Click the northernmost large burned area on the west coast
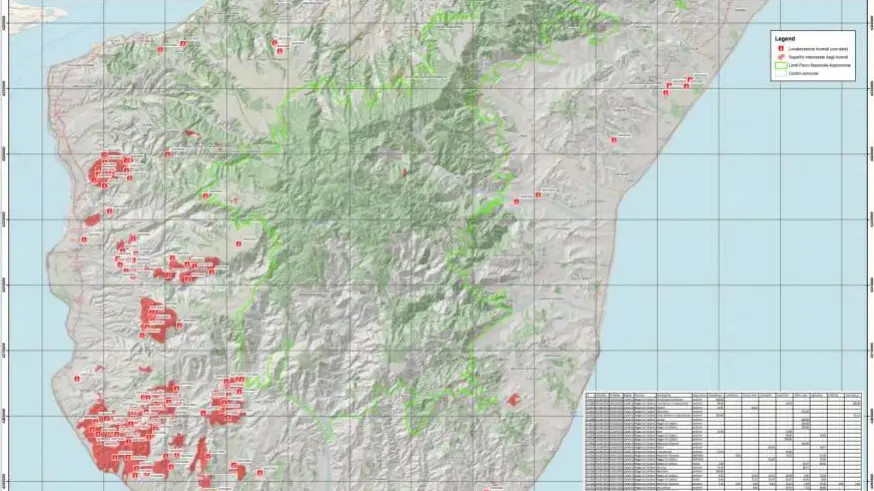 (110, 168)
